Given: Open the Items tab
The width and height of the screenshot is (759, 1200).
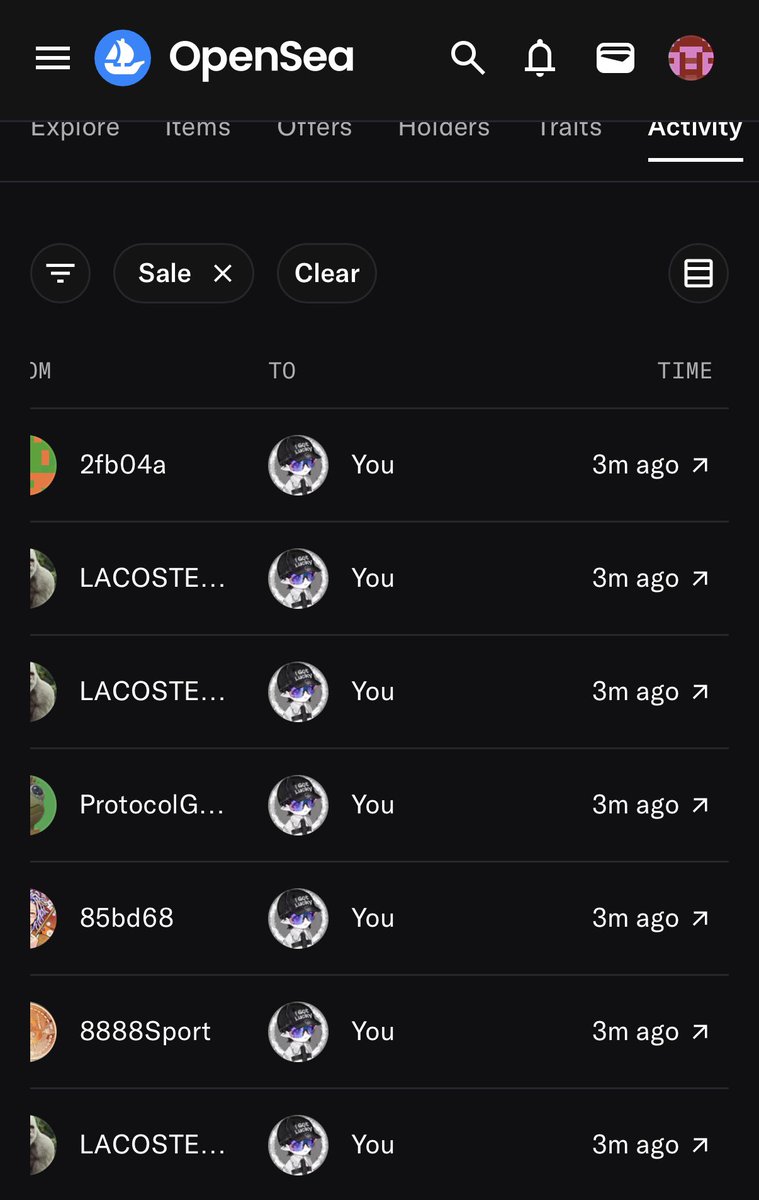Looking at the screenshot, I should tap(197, 128).
